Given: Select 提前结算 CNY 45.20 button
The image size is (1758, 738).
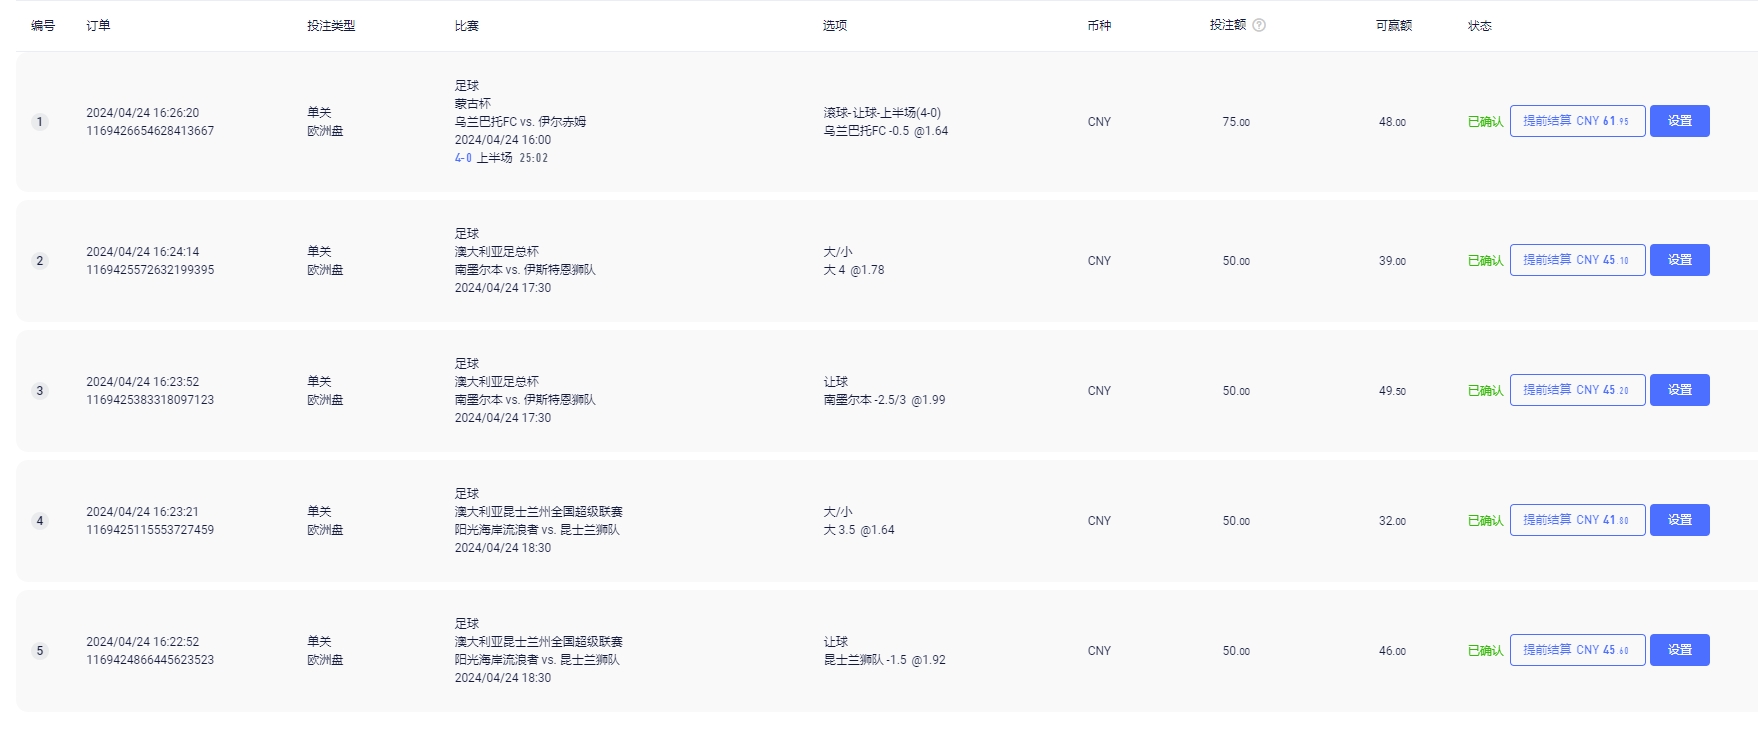Looking at the screenshot, I should click(x=1577, y=390).
